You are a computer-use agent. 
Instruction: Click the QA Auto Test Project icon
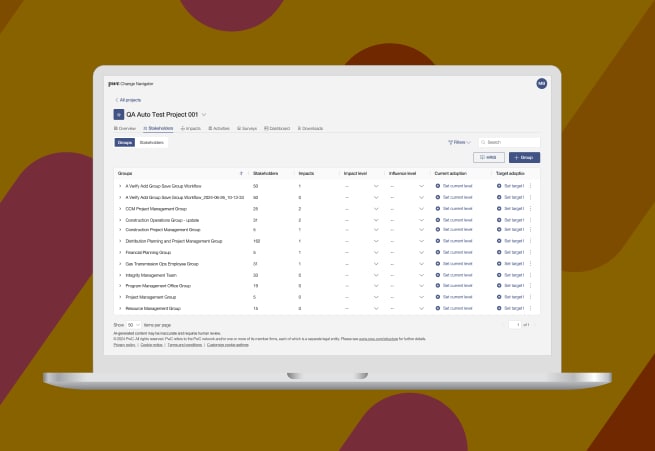(x=119, y=115)
